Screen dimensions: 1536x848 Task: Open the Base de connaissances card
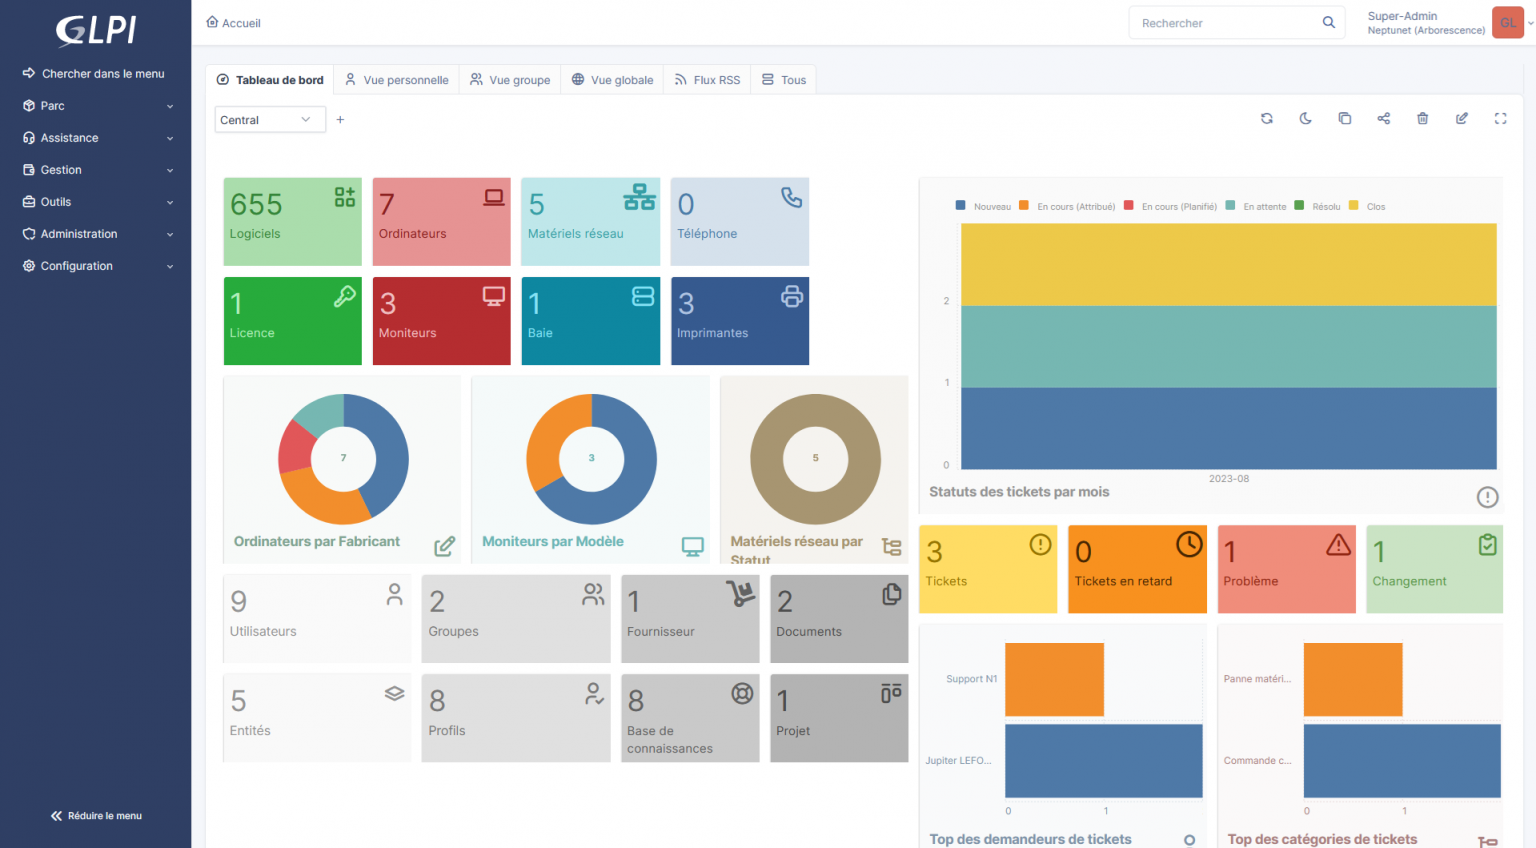click(690, 718)
